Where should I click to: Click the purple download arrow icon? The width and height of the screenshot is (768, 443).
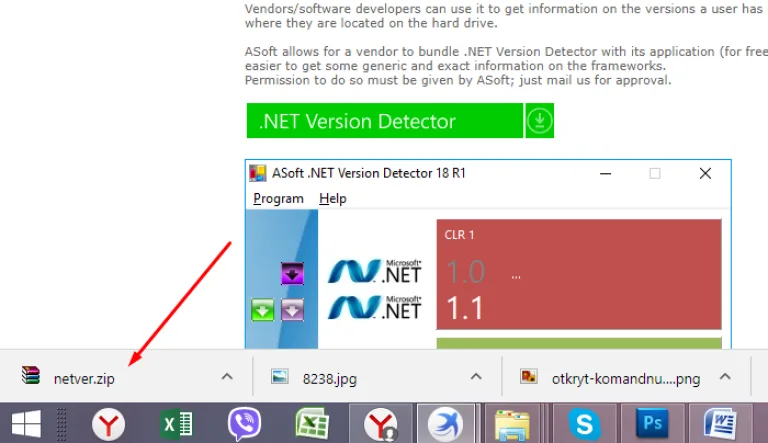pyautogui.click(x=292, y=273)
